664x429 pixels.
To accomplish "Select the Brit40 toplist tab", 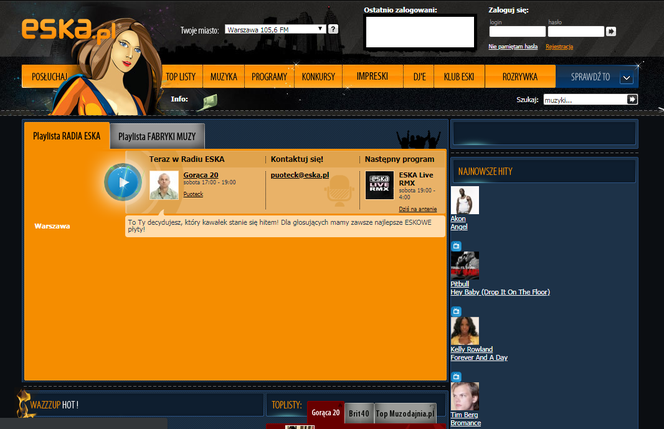I will tap(359, 413).
